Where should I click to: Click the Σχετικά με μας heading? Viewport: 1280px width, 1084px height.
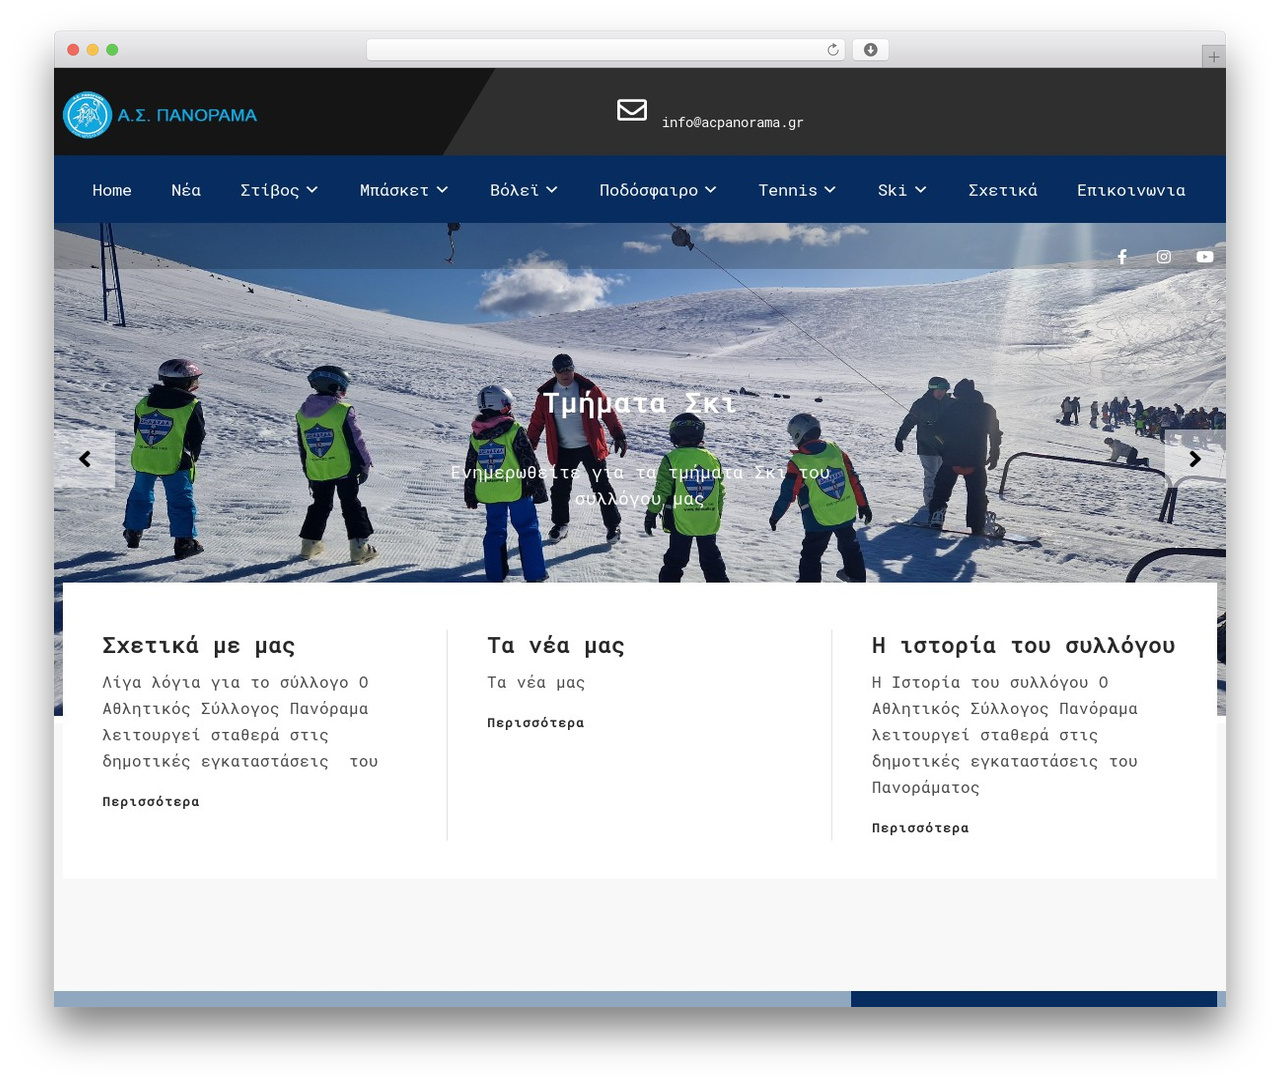pyautogui.click(x=199, y=646)
